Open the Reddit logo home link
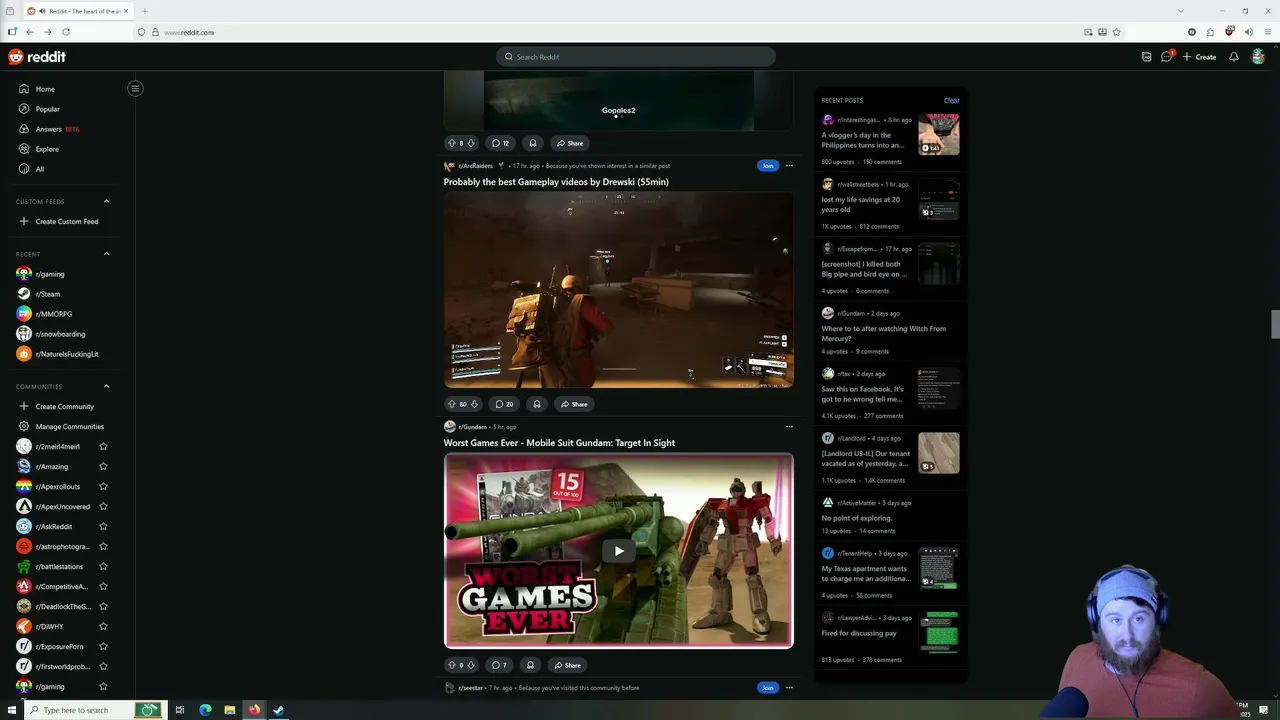The width and height of the screenshot is (1280, 720). click(37, 57)
